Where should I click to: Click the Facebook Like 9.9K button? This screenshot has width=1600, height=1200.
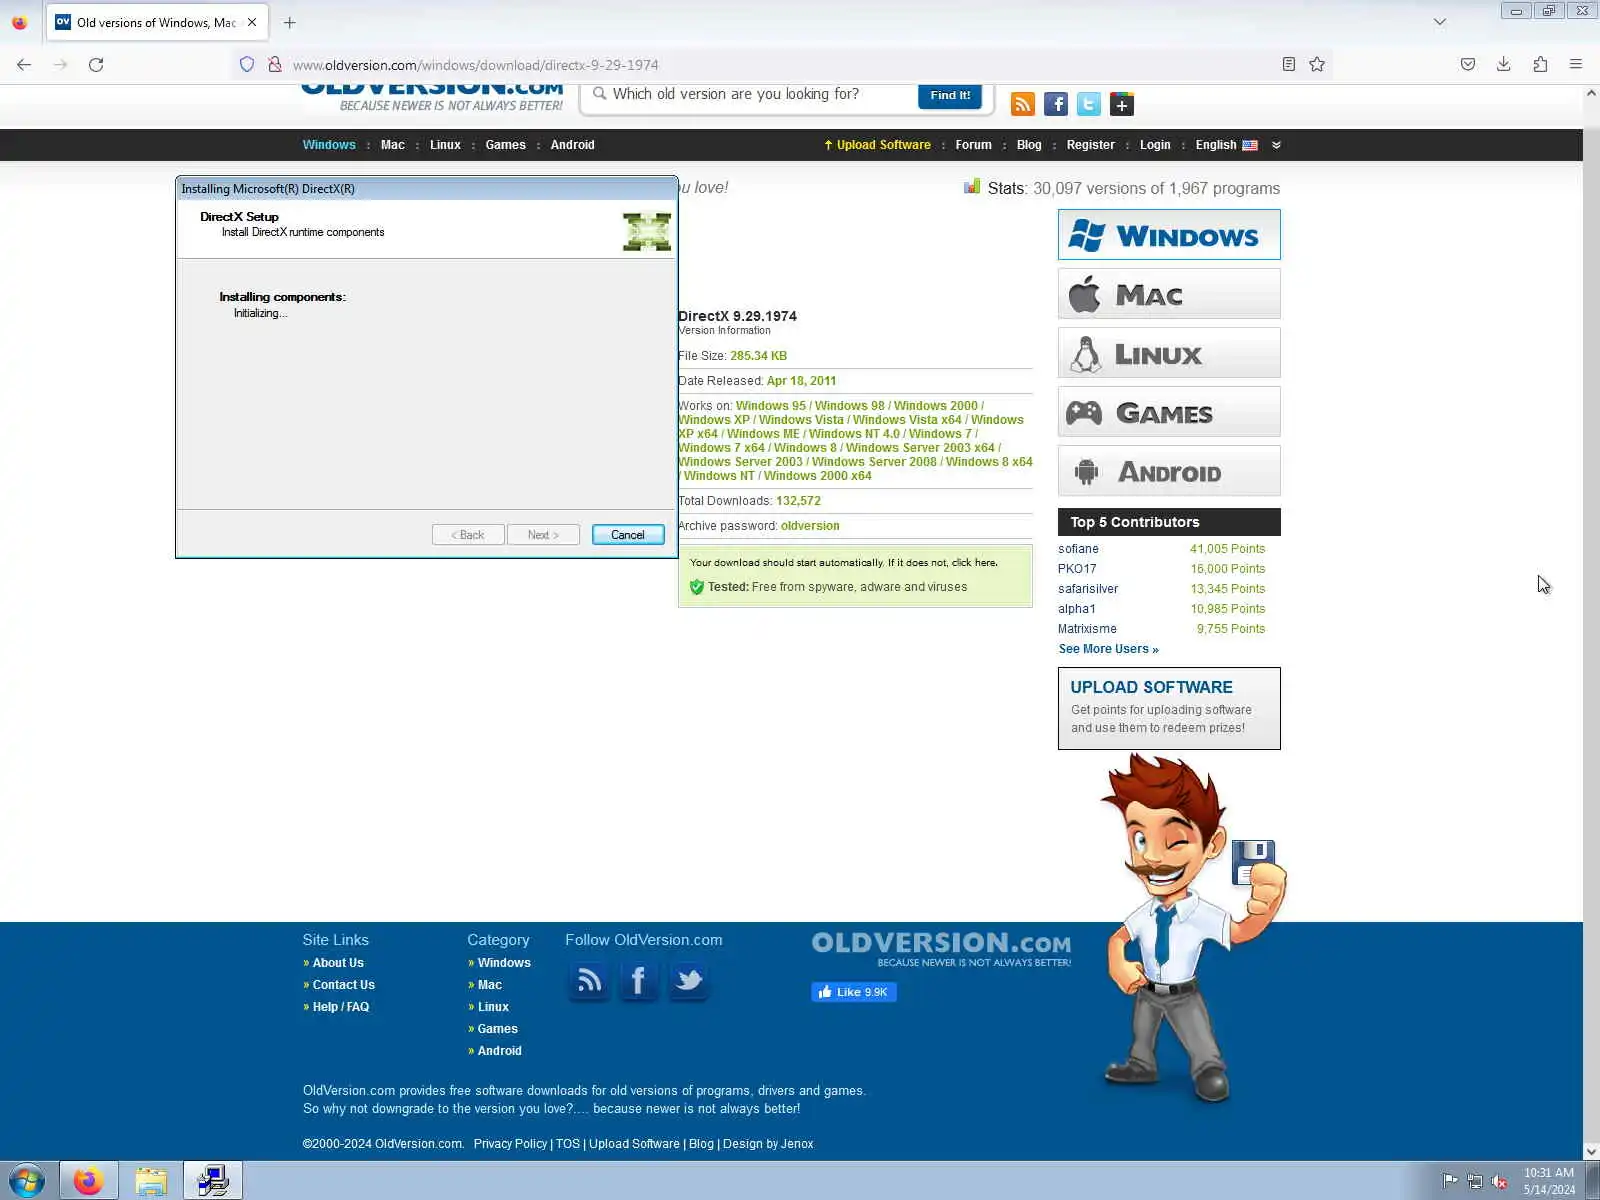[x=854, y=992]
